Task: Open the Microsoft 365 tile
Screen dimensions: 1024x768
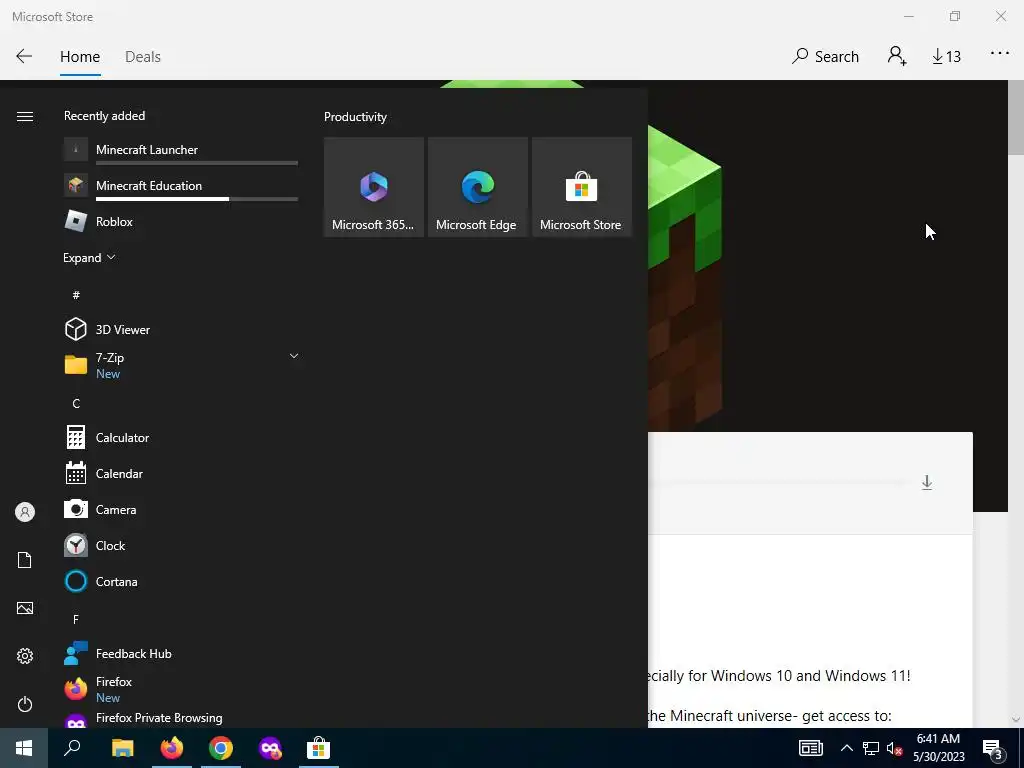Action: tap(374, 187)
